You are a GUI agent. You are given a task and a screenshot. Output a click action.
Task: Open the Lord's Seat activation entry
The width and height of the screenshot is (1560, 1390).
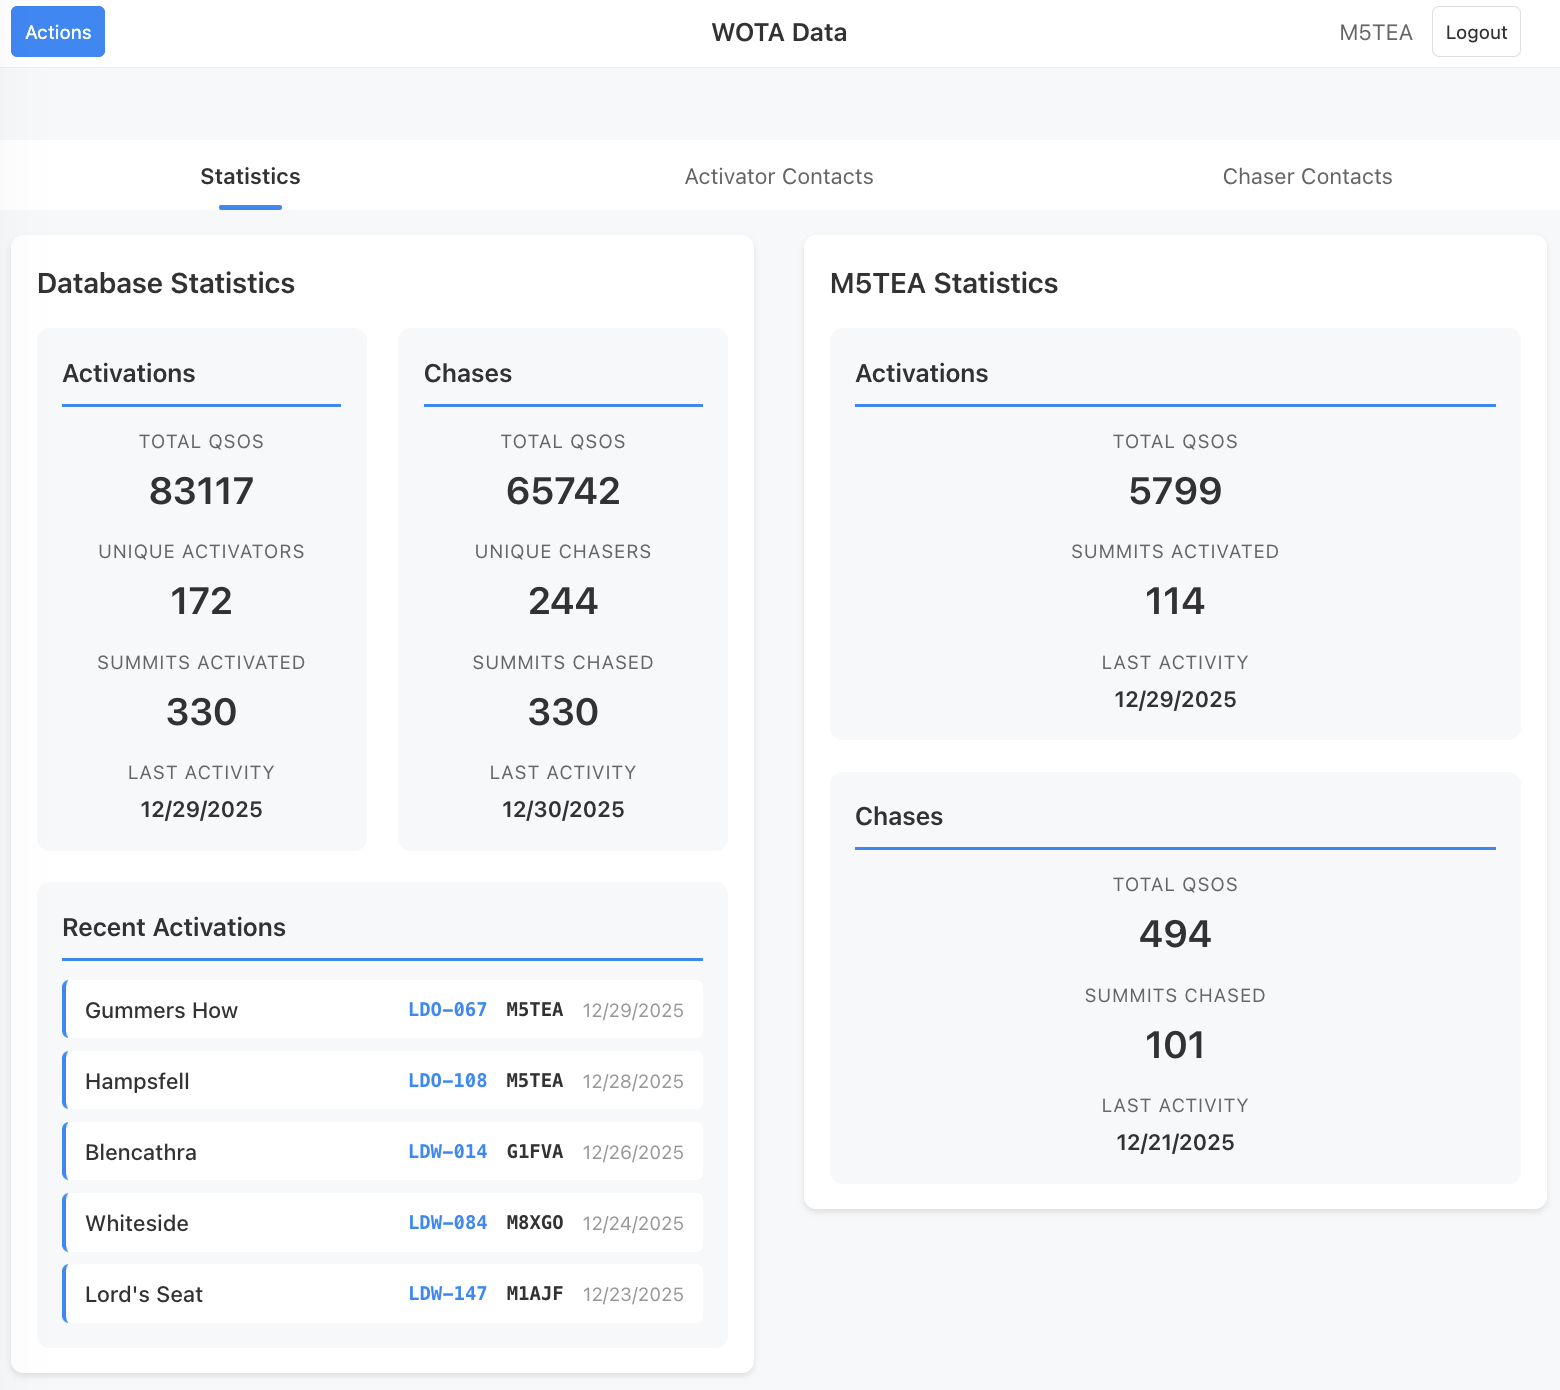point(144,1294)
